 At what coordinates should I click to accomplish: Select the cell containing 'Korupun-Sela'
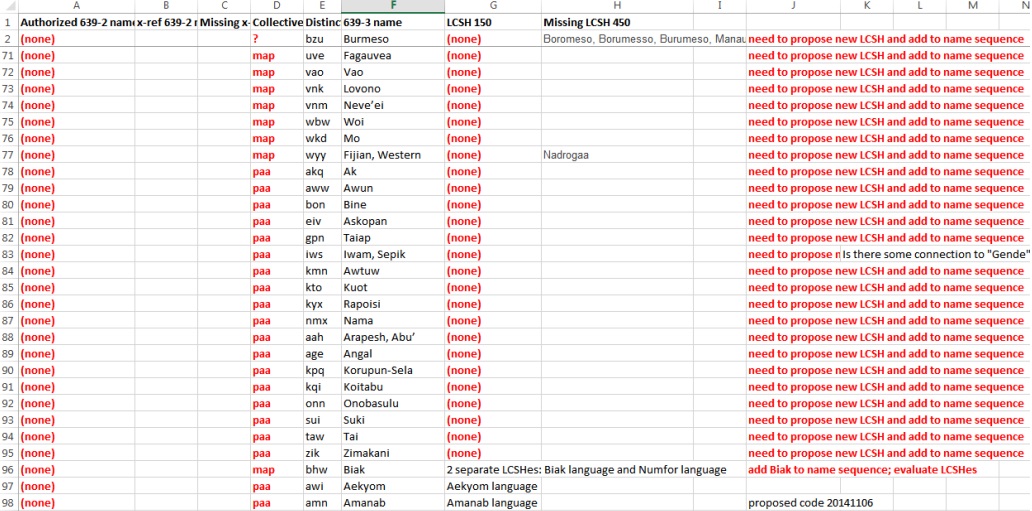pyautogui.click(x=393, y=370)
